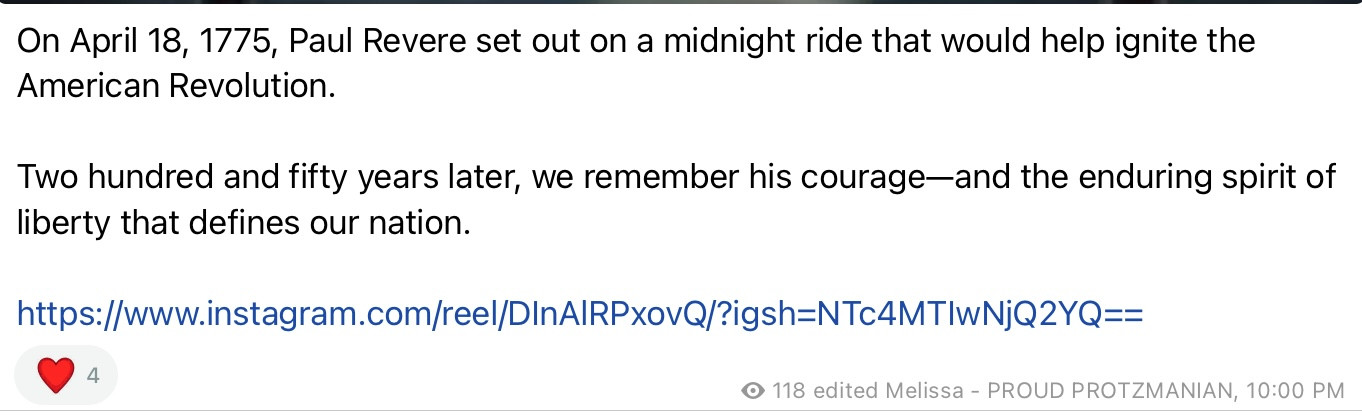This screenshot has height=420, width=1362.
Task: Open the Instagram reel link
Action: tap(579, 315)
